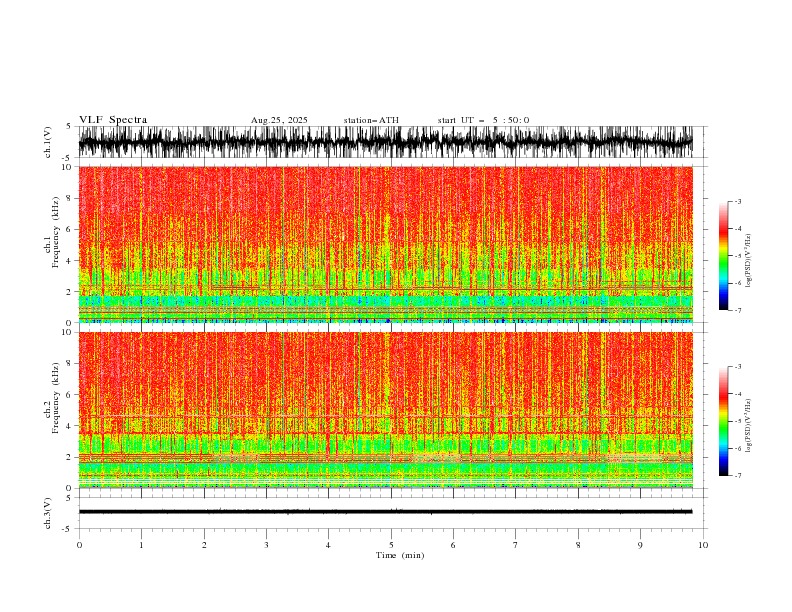
Task: Click the time axis tick label "5"
Action: pyautogui.click(x=391, y=545)
